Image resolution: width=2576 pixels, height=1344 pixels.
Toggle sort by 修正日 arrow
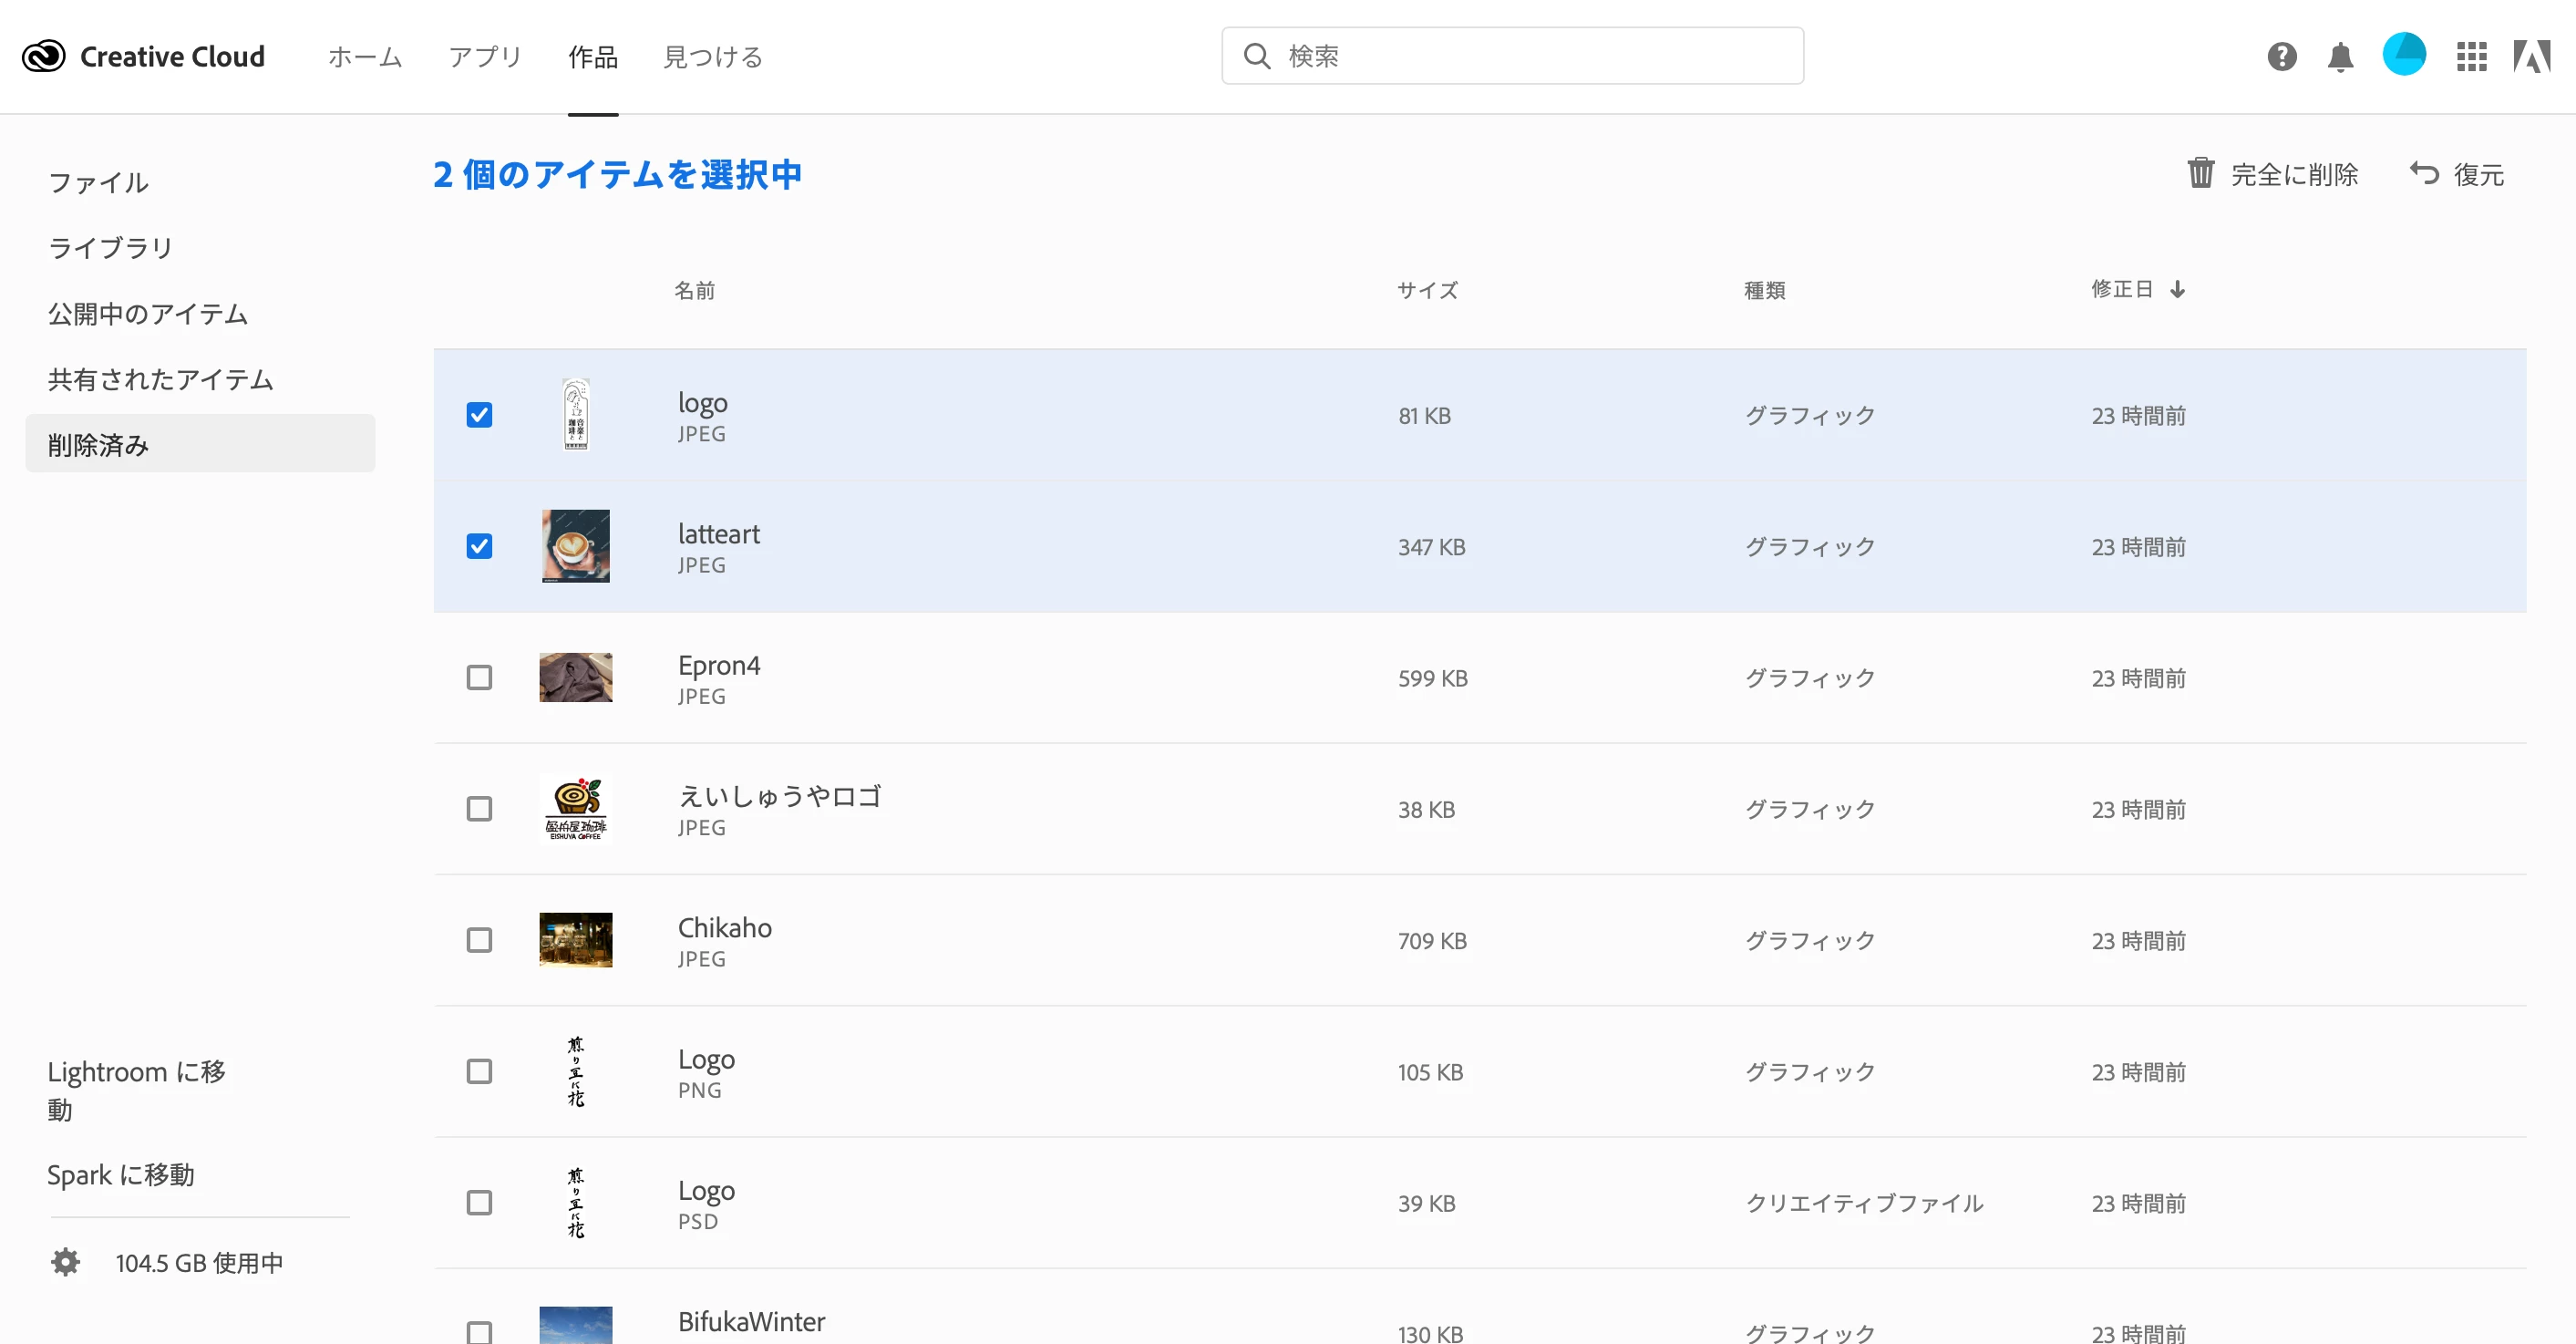tap(2177, 289)
